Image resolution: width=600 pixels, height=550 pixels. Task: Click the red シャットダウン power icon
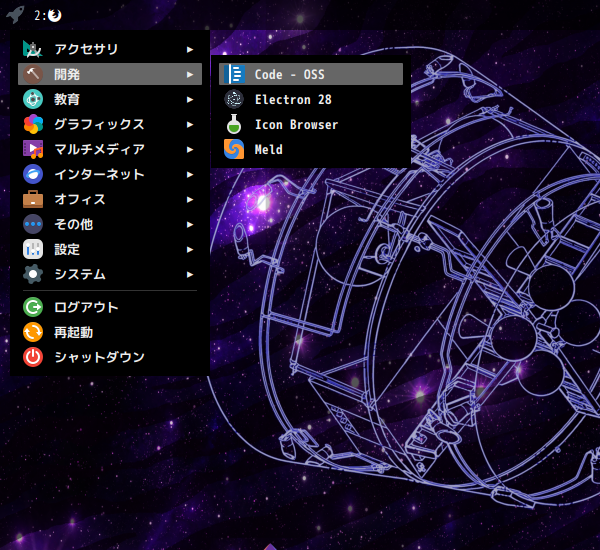[33, 357]
